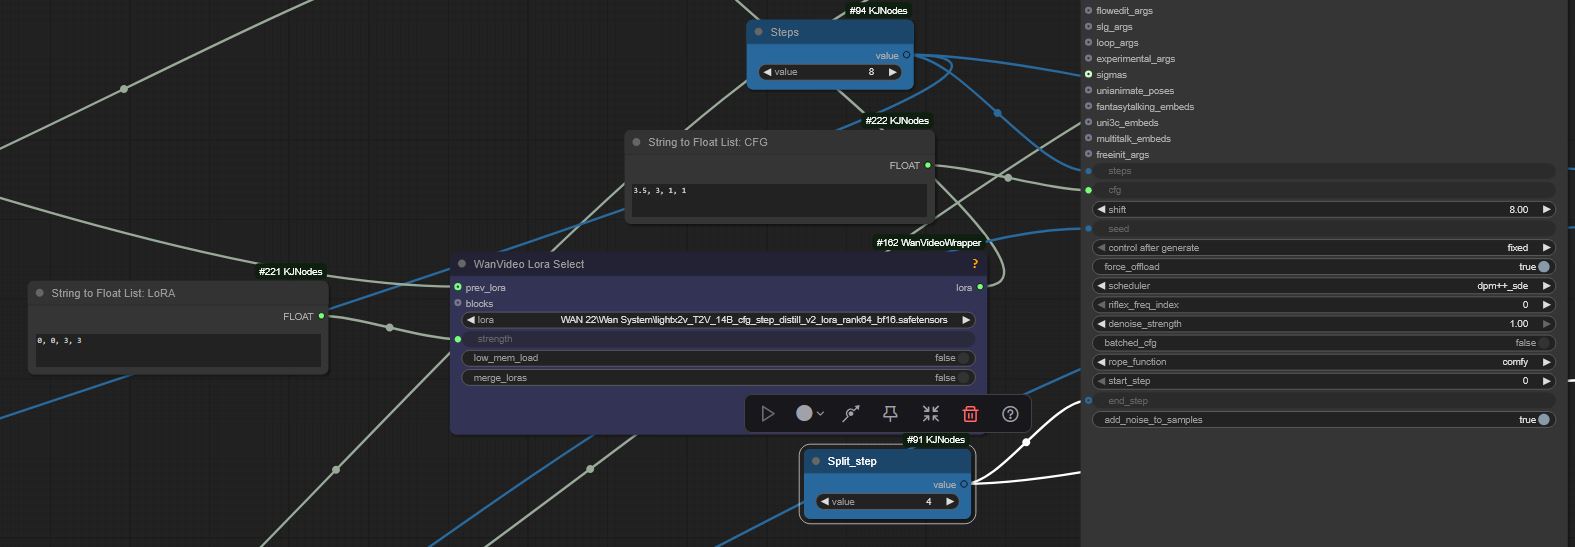Toggle force_offload switch
The image size is (1575, 547).
coord(1544,267)
